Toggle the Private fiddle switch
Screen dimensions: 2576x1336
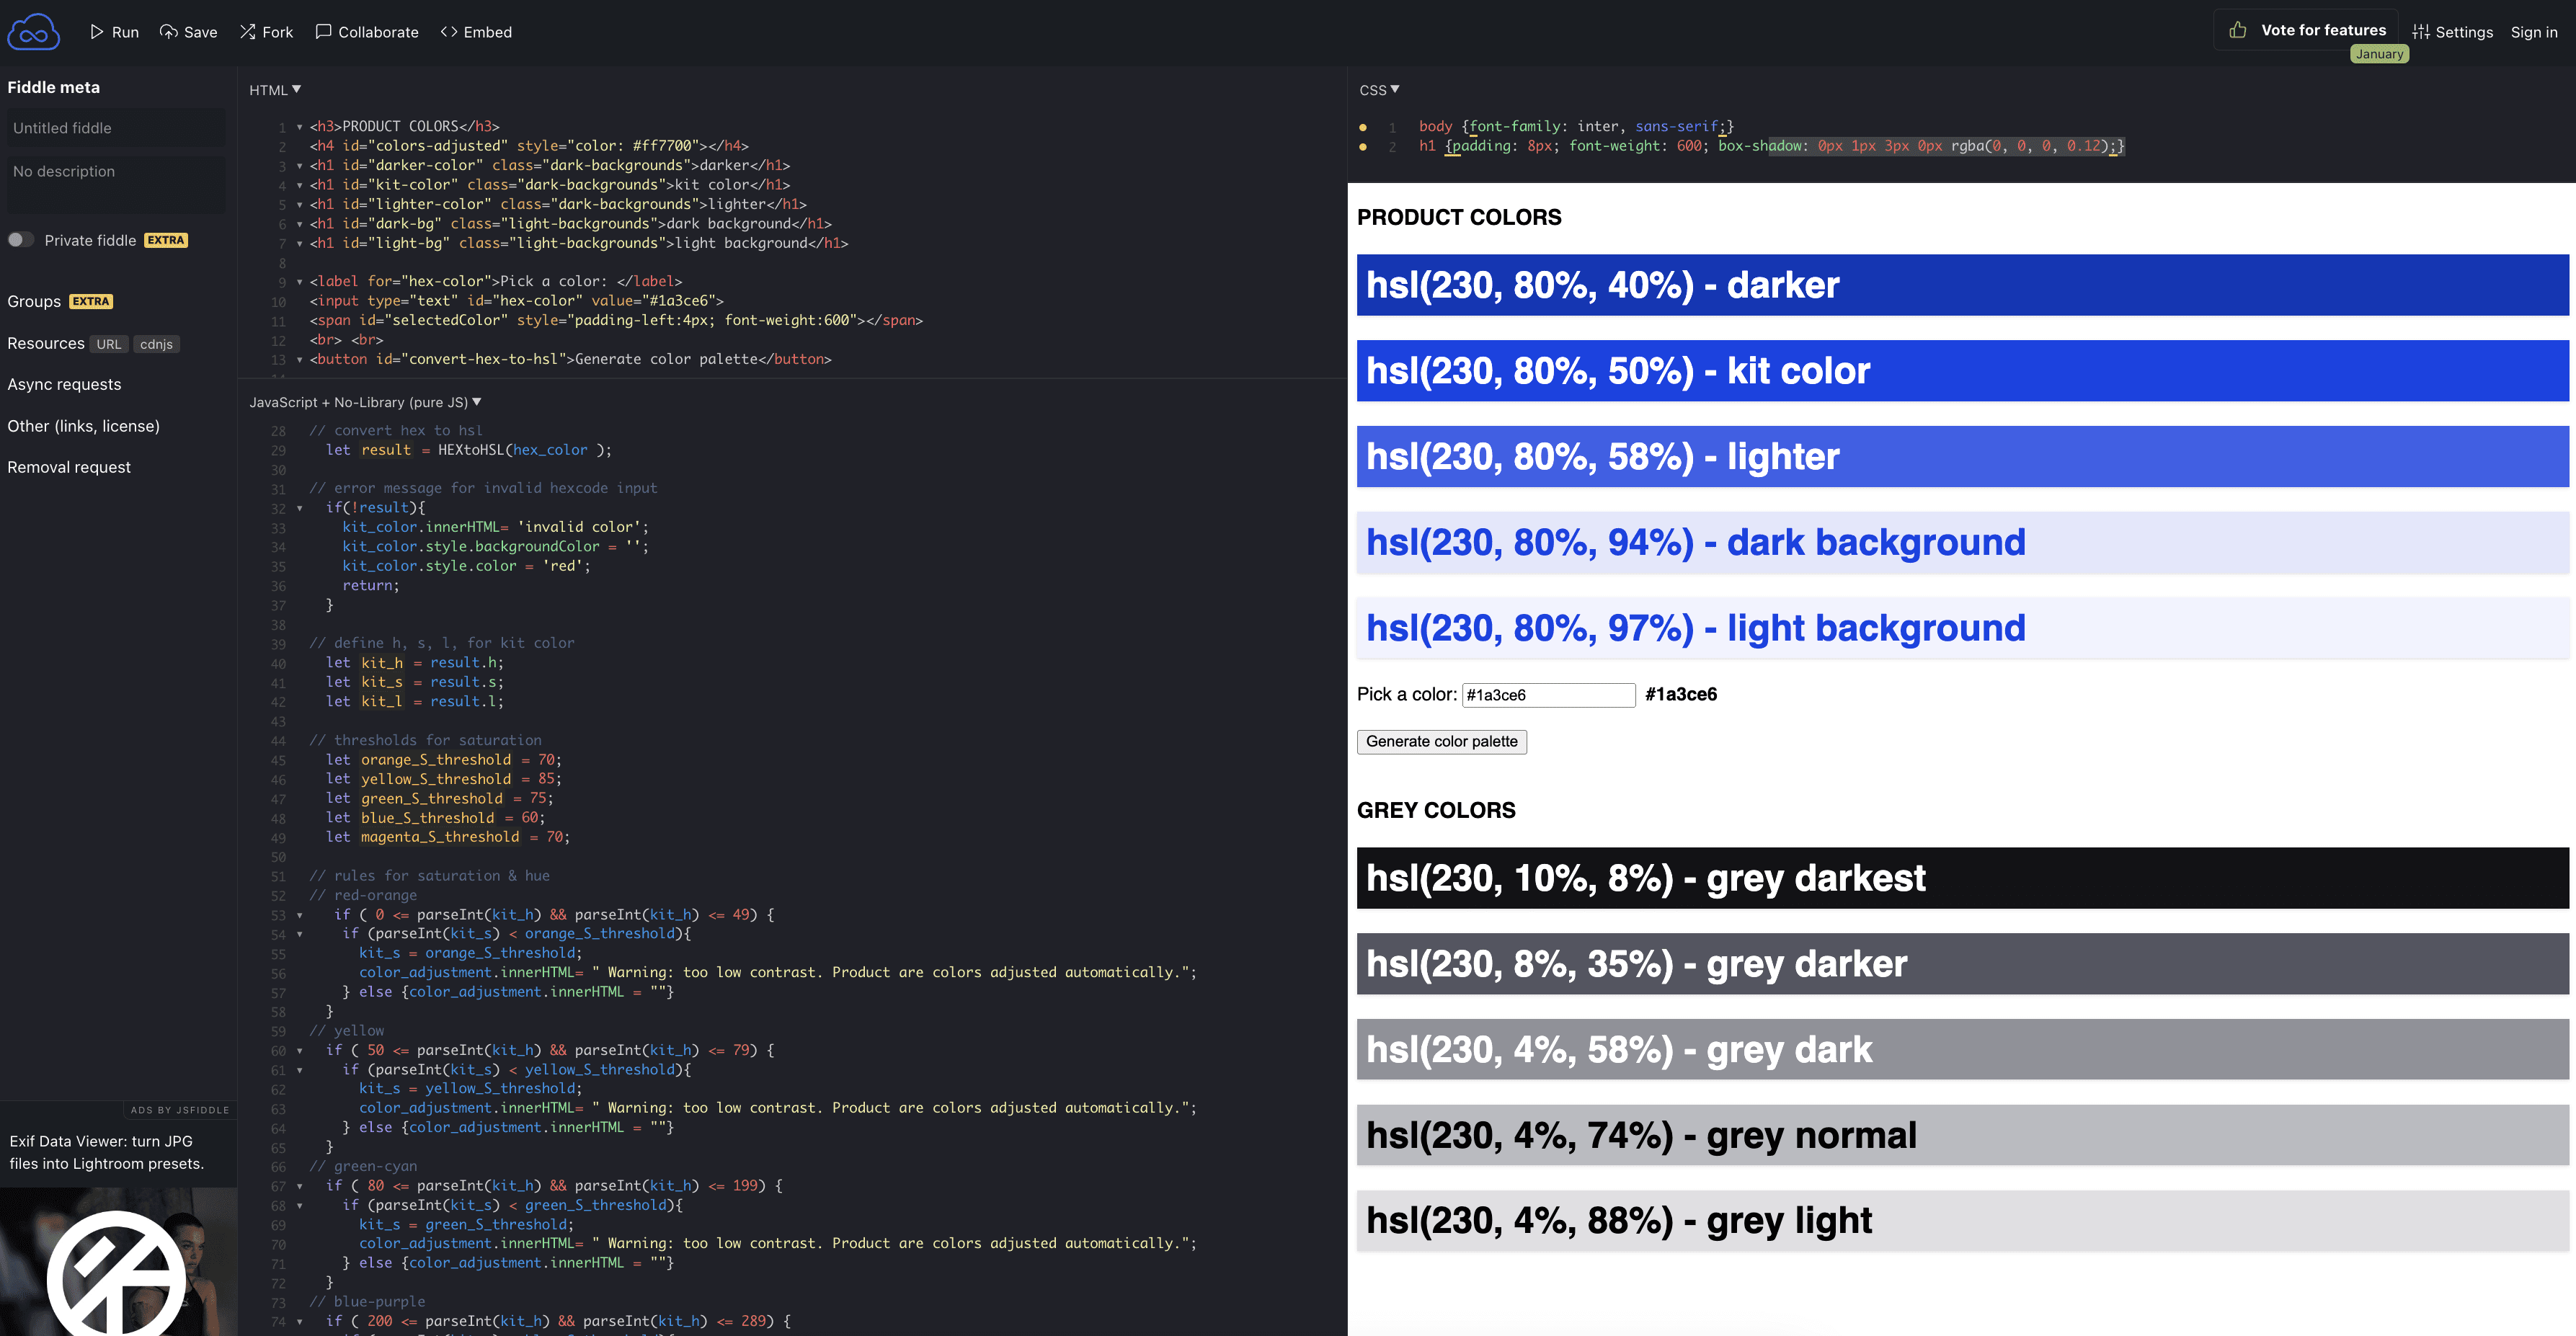[20, 240]
